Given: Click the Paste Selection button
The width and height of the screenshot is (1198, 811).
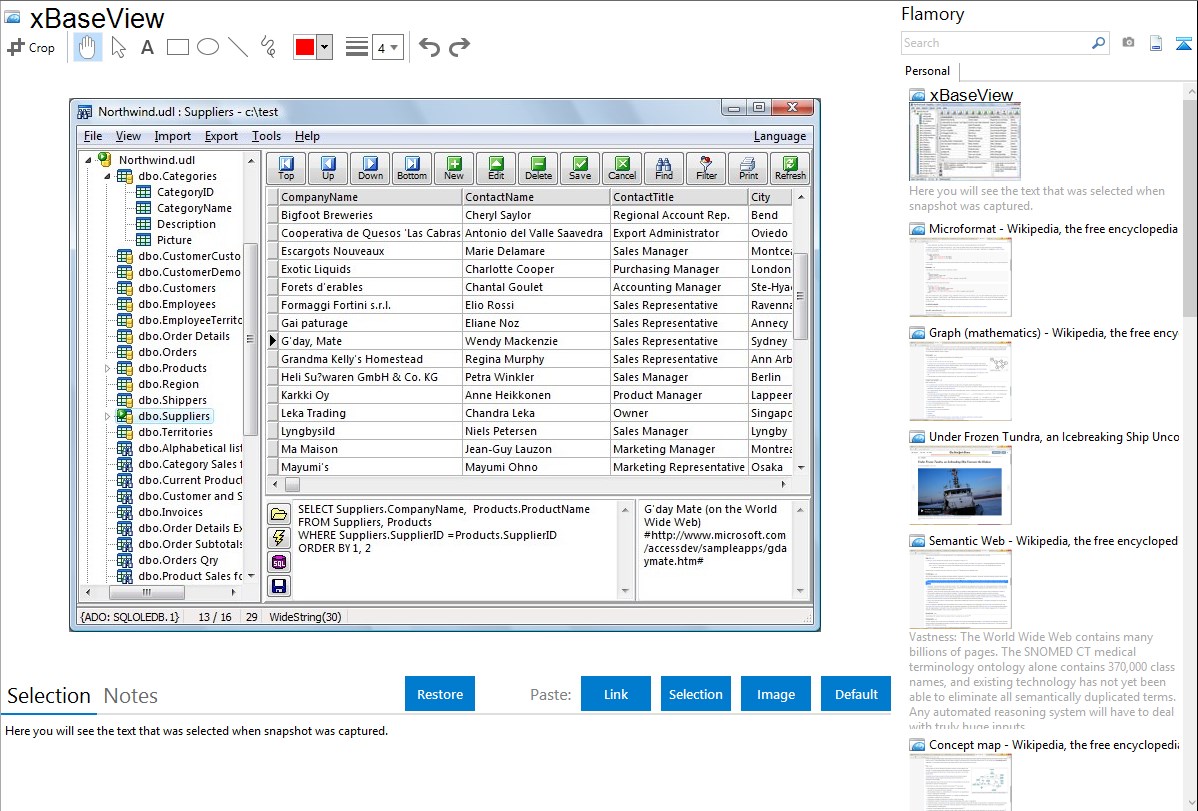Looking at the screenshot, I should (x=695, y=694).
